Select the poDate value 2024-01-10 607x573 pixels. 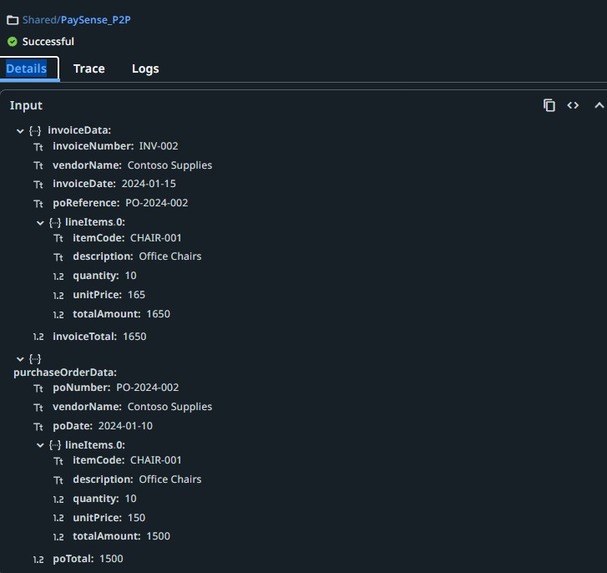pyautogui.click(x=125, y=426)
